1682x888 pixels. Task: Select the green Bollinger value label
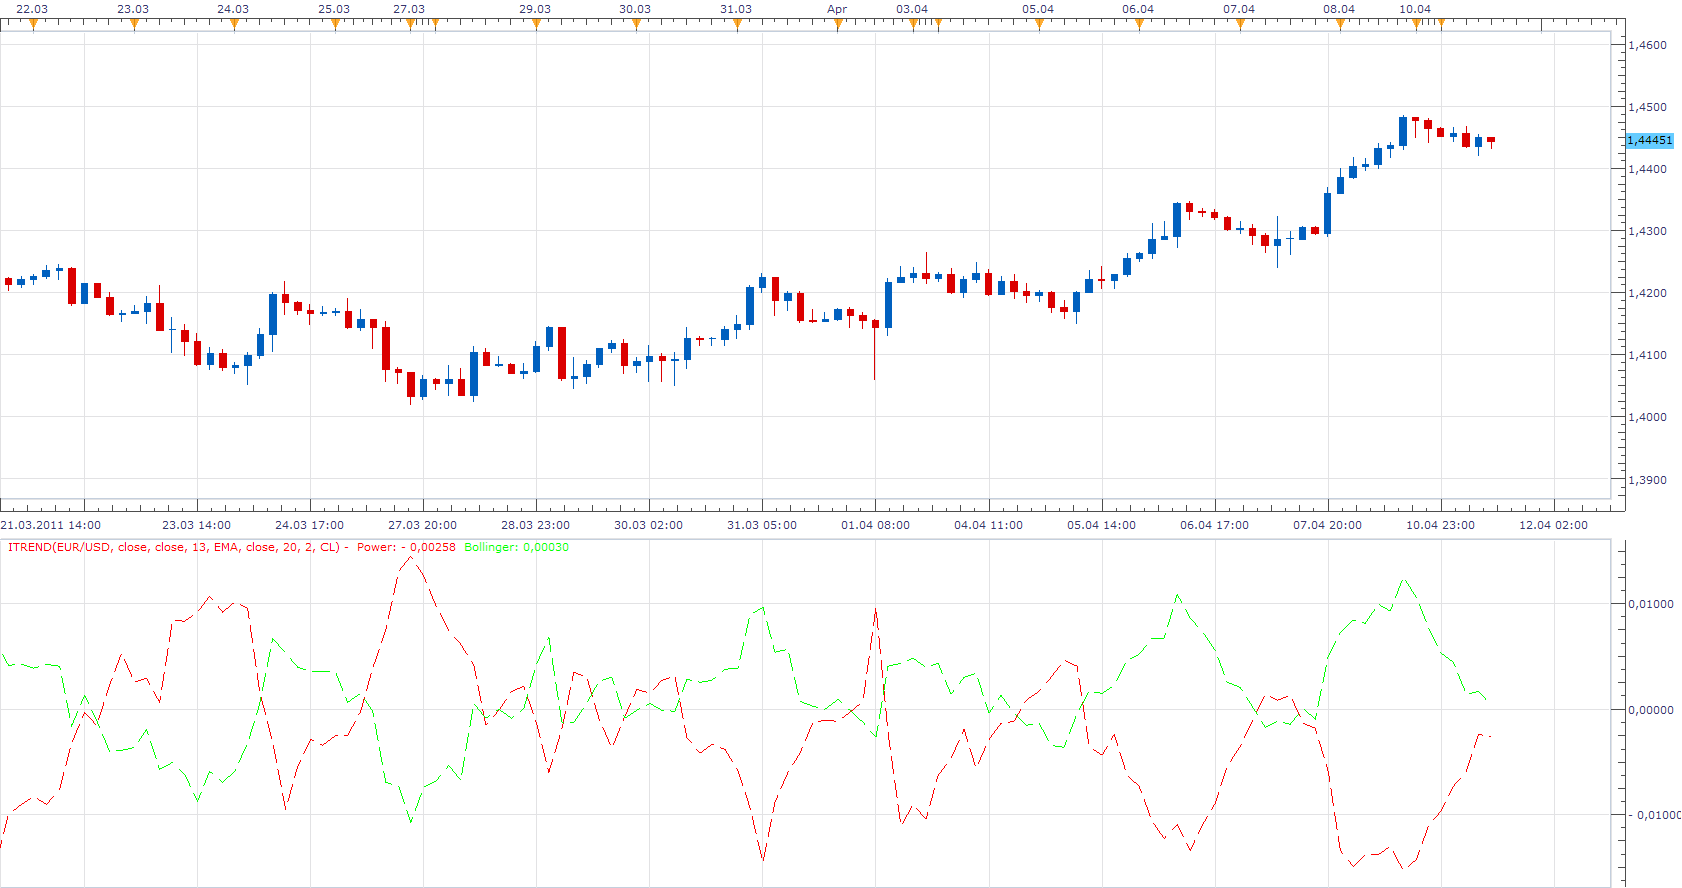point(516,547)
